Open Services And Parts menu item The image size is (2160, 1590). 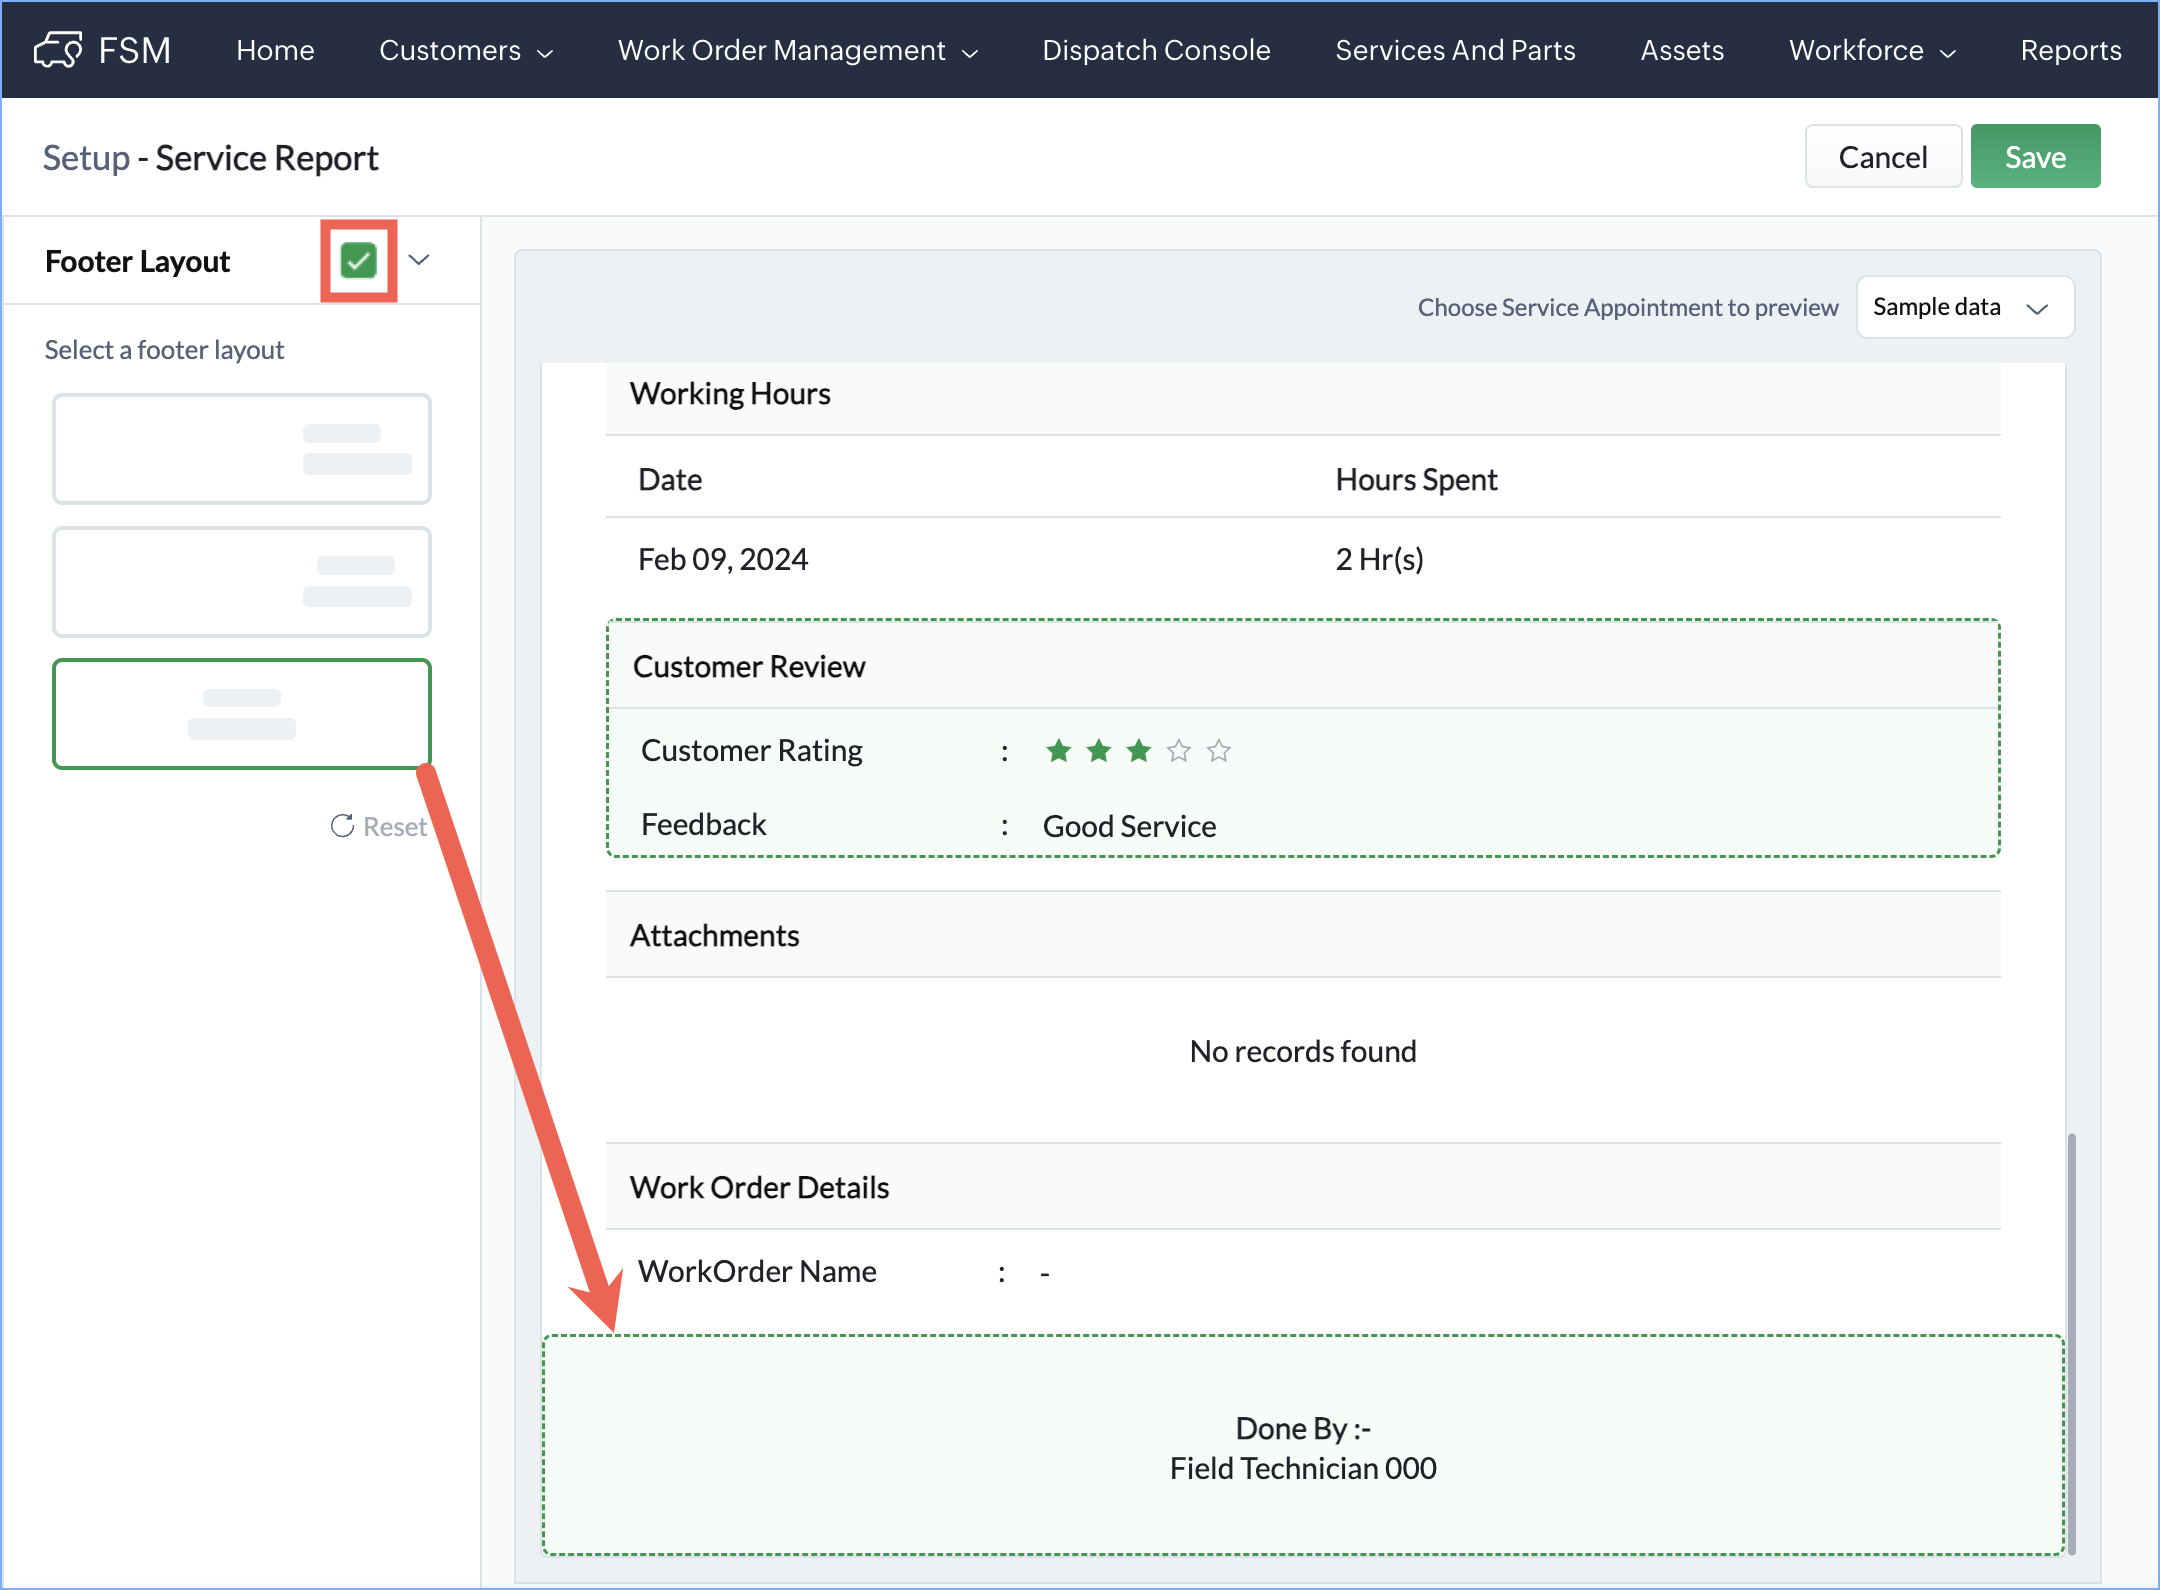(1455, 50)
